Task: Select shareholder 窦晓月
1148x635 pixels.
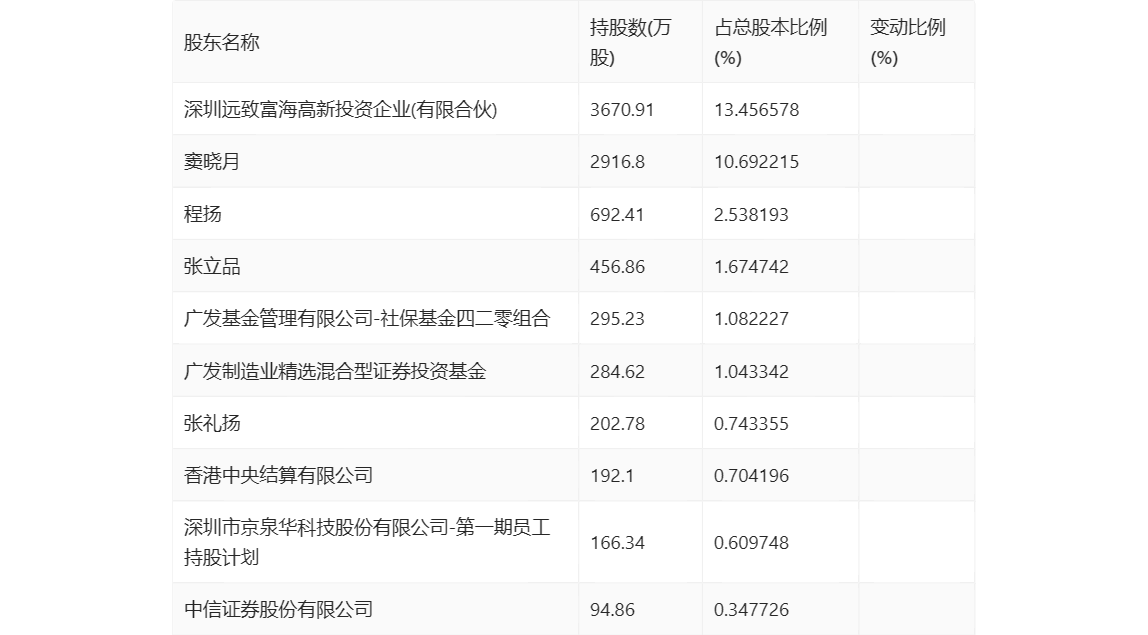Action: tap(212, 162)
